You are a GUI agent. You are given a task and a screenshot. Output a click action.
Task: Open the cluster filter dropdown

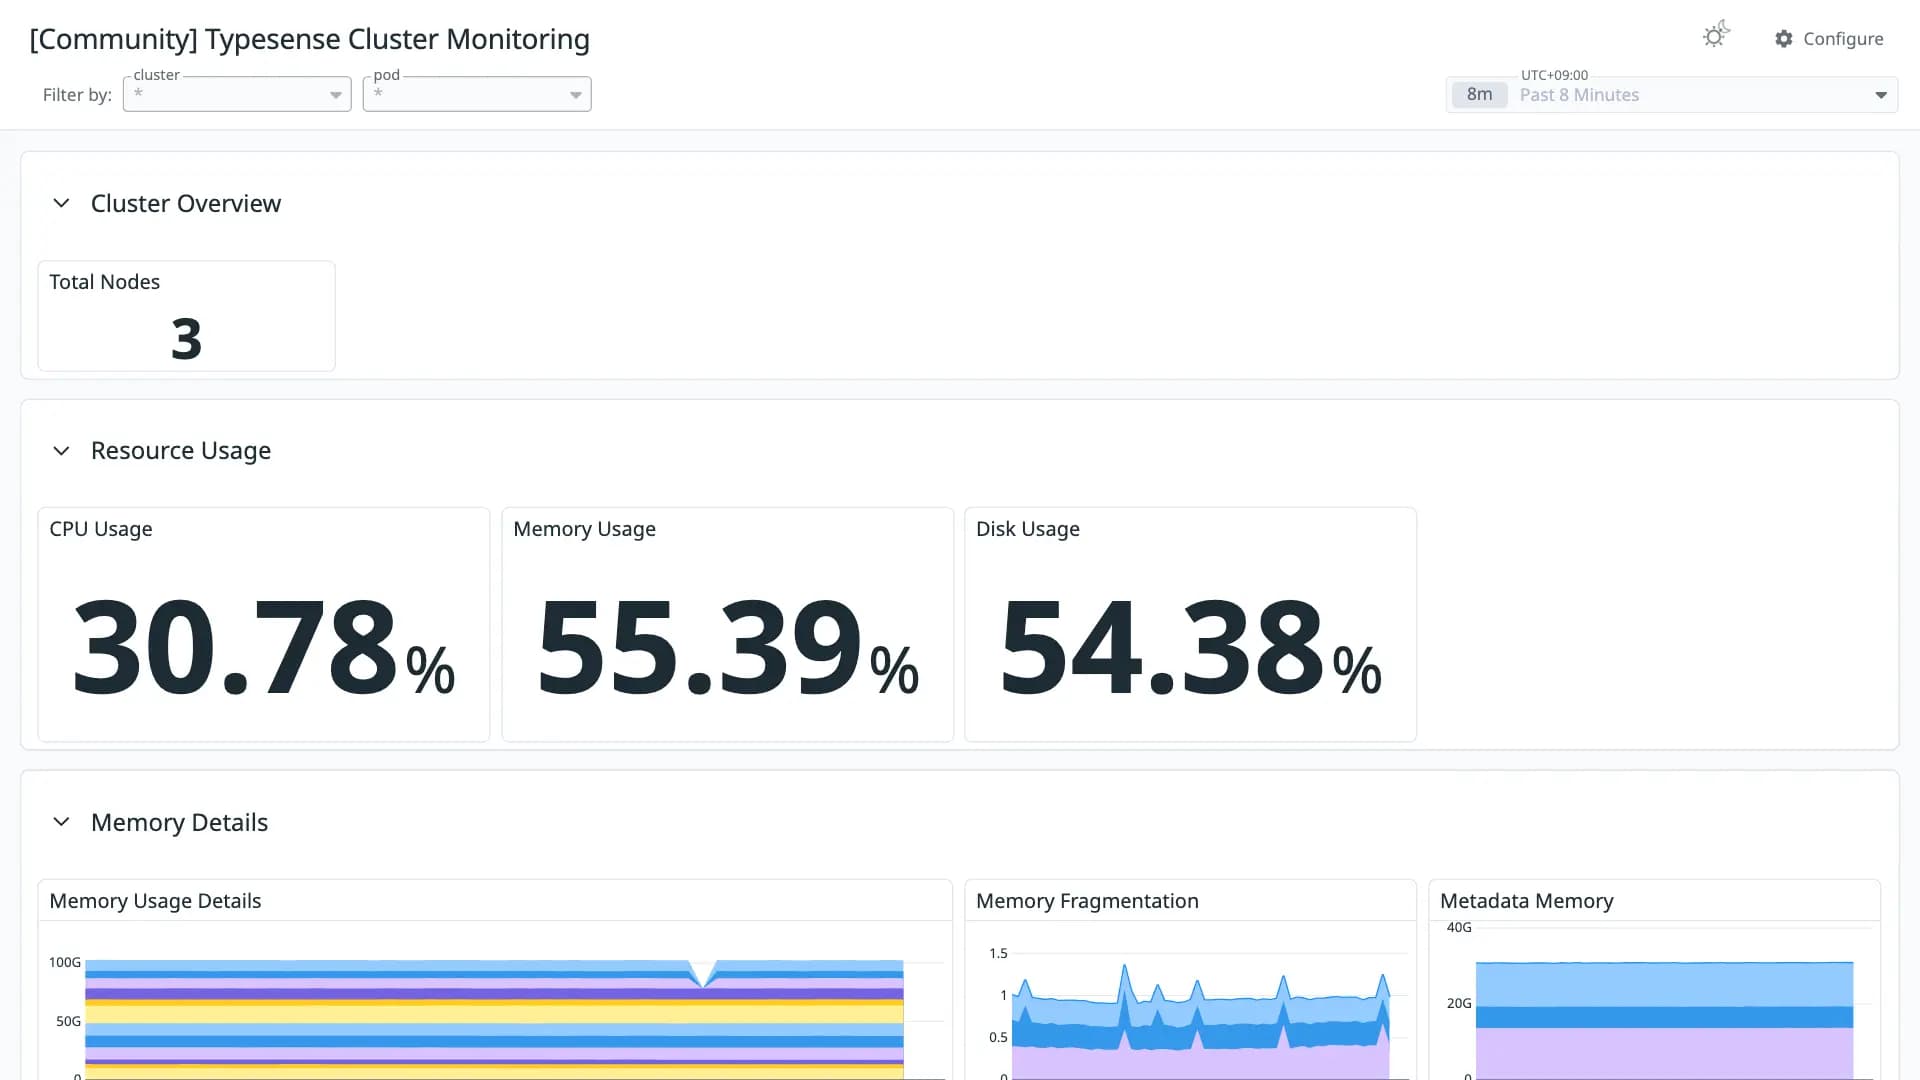point(237,94)
